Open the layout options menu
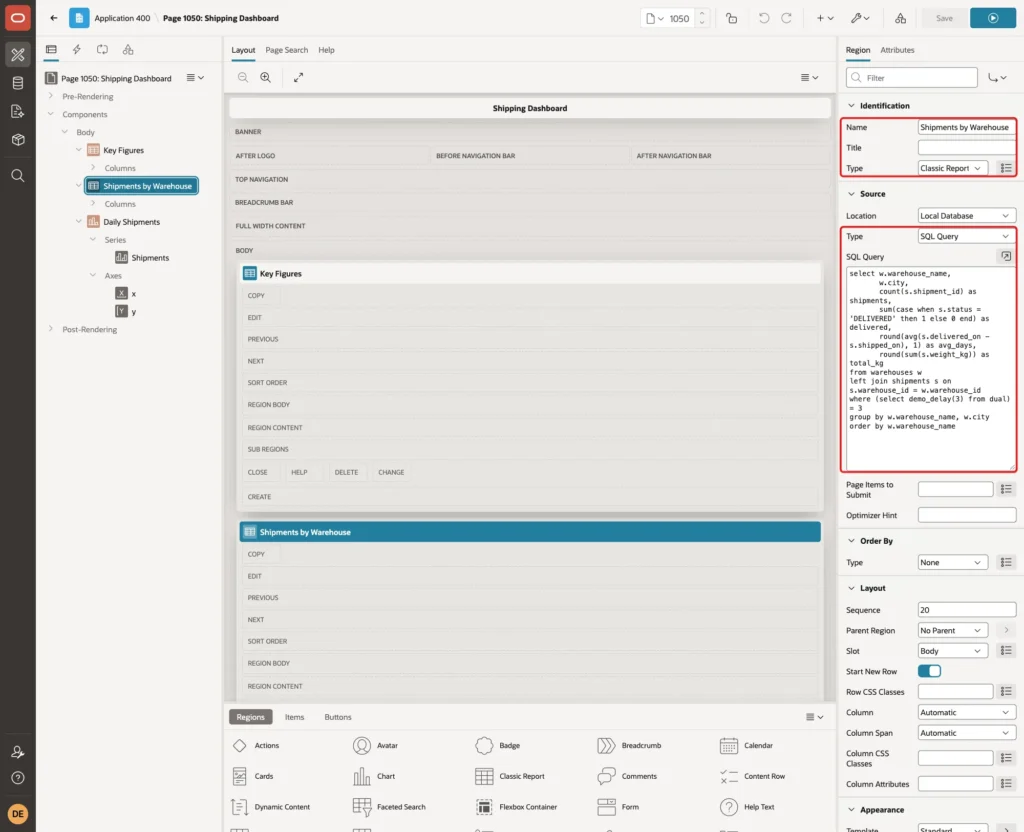 coord(809,77)
